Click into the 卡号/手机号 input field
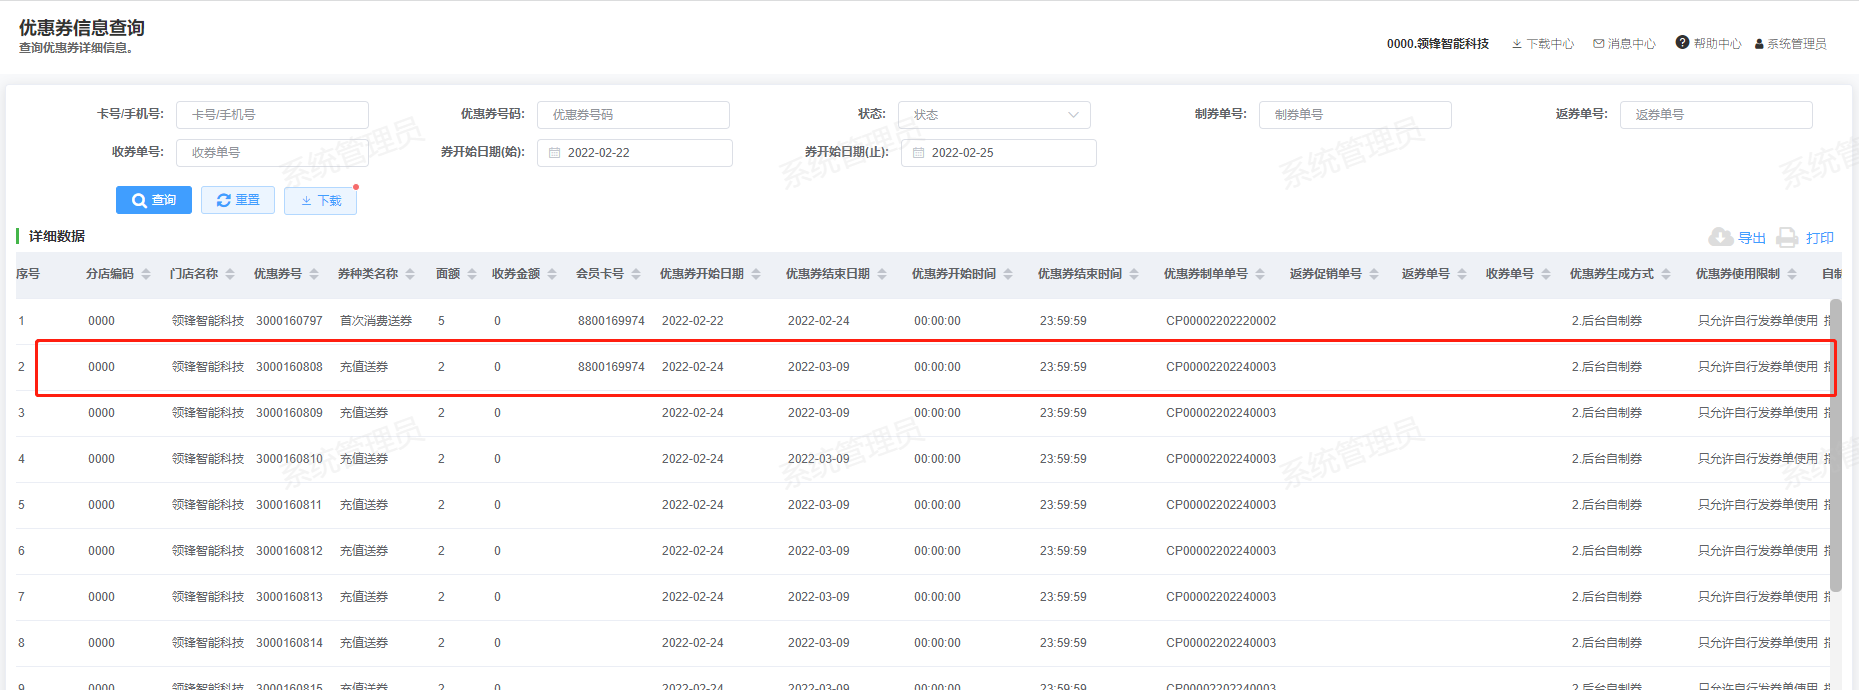The image size is (1859, 690). tap(272, 115)
